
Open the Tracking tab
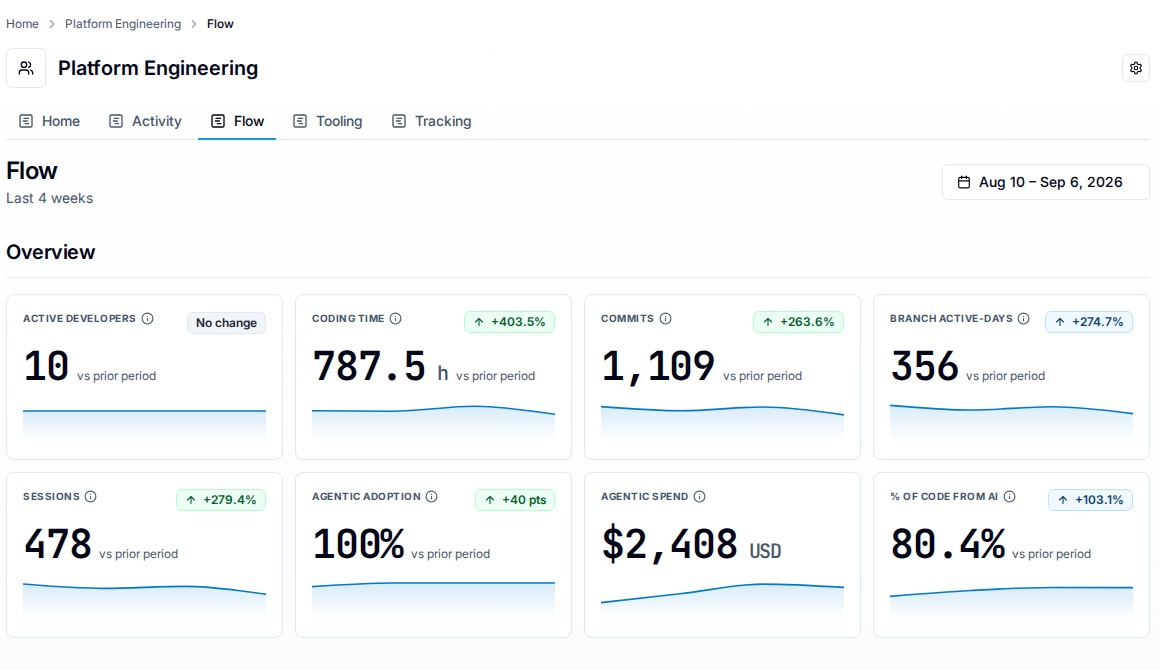(x=431, y=121)
